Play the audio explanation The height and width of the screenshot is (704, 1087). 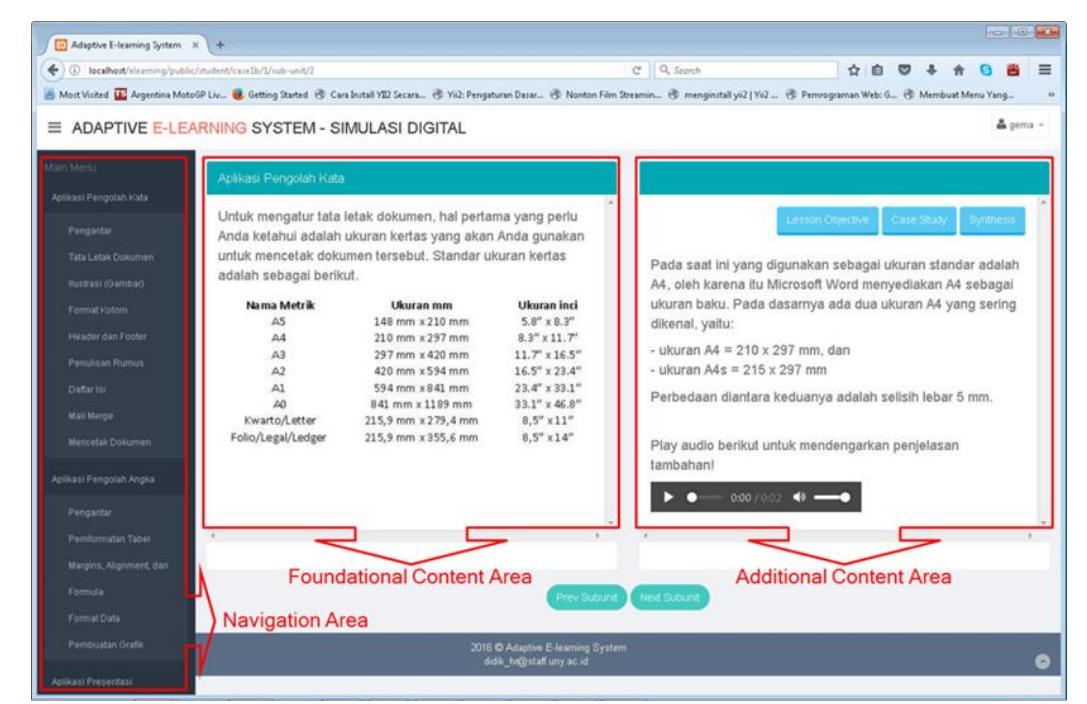(667, 497)
